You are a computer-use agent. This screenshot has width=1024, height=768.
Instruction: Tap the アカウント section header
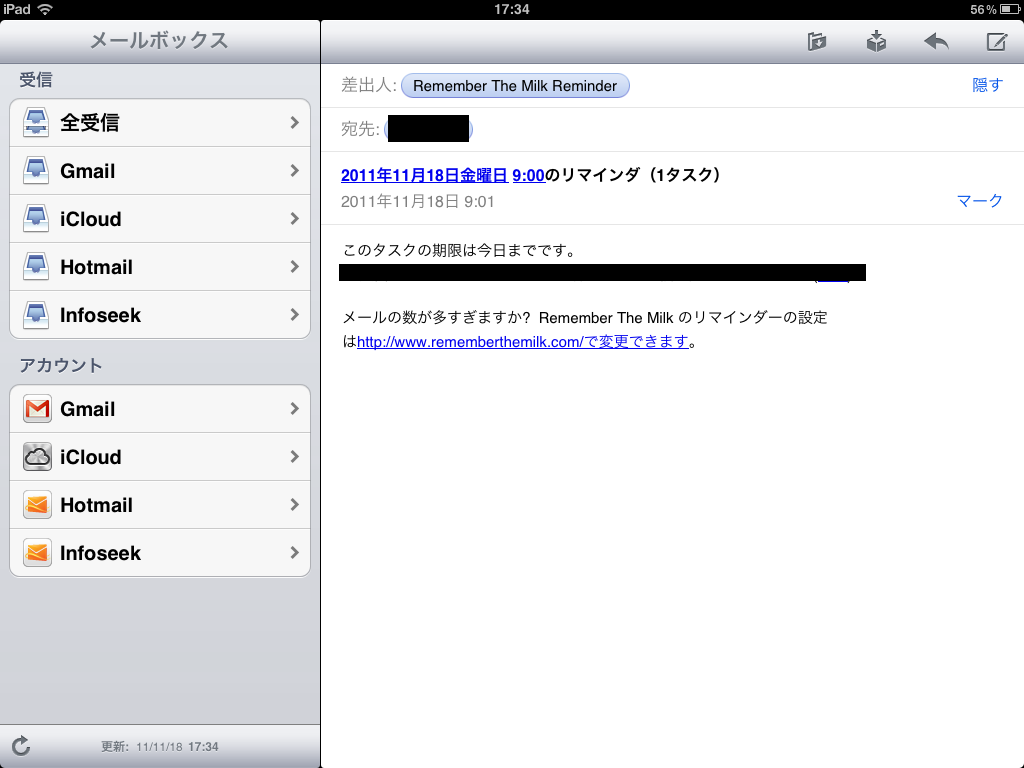(61, 365)
